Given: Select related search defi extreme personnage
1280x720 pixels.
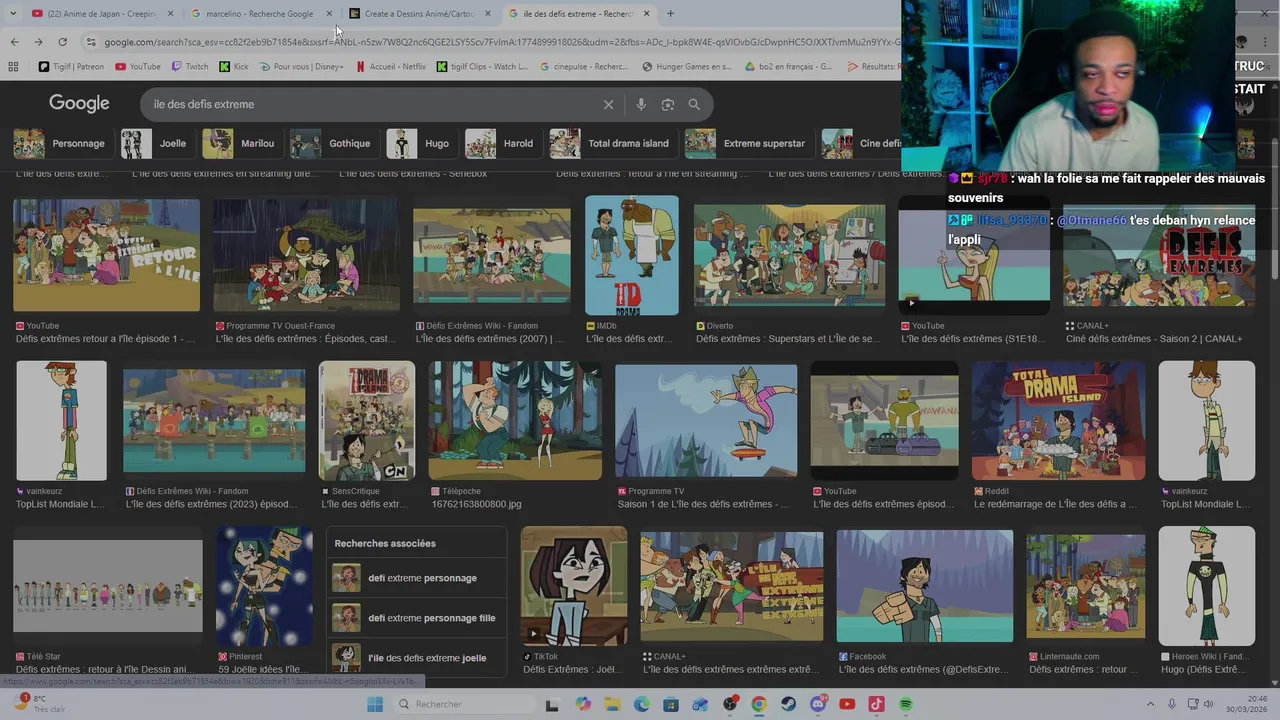Looking at the screenshot, I should (x=415, y=578).
